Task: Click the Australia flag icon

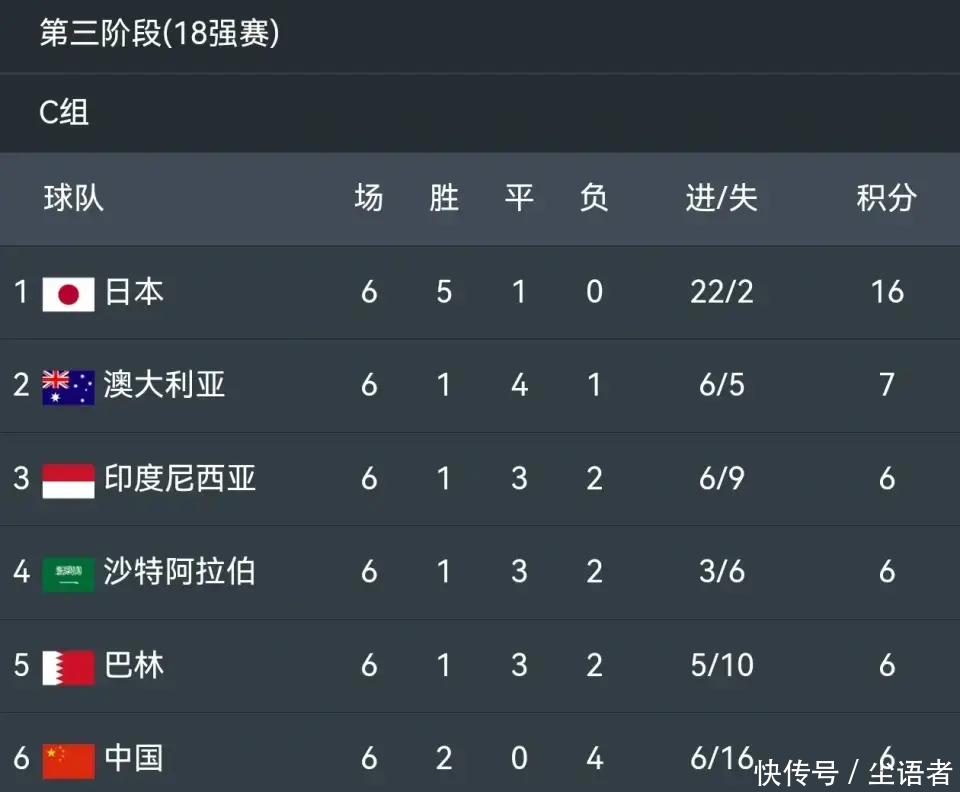Action: 68,386
